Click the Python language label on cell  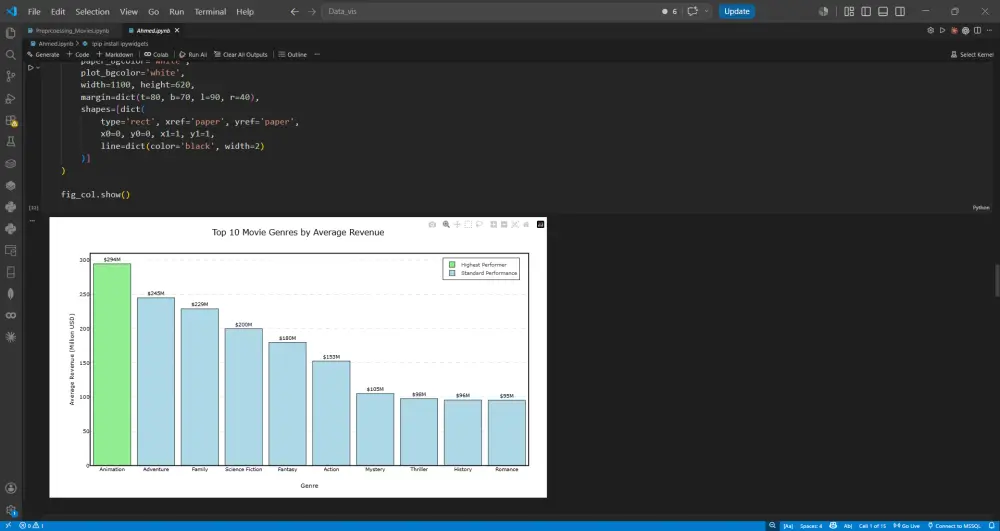coord(980,208)
